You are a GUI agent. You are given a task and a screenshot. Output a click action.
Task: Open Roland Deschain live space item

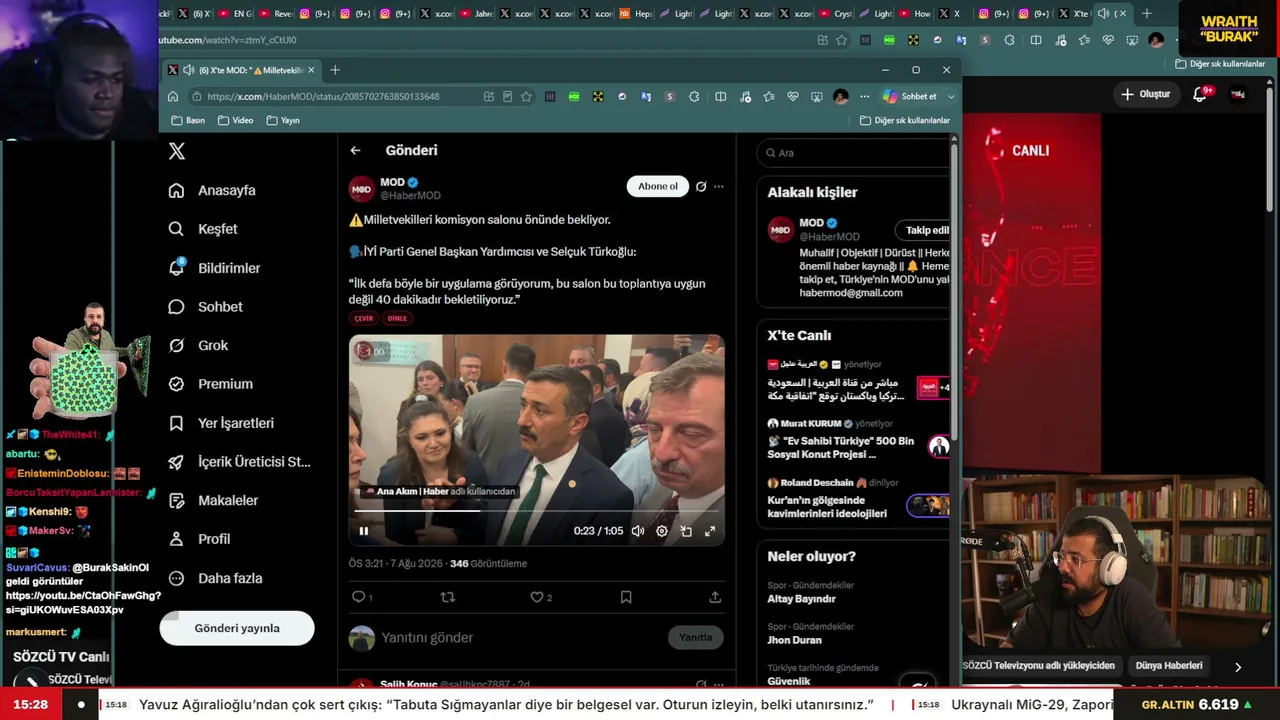(x=852, y=498)
